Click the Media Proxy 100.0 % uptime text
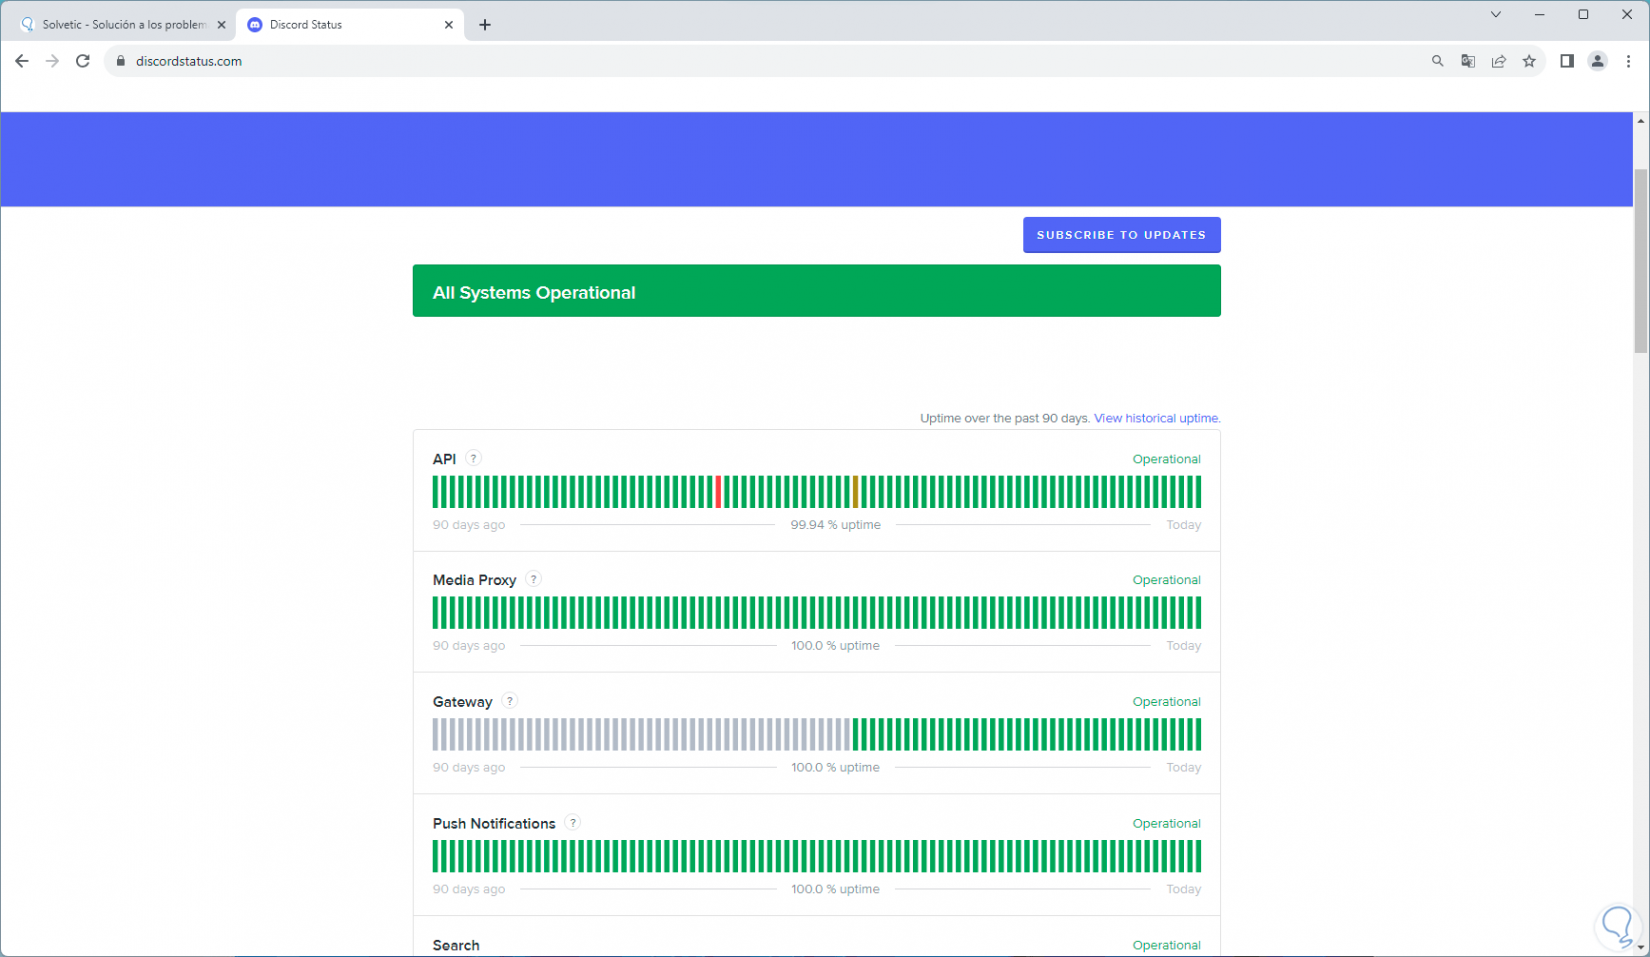The height and width of the screenshot is (957, 1650). 836,646
